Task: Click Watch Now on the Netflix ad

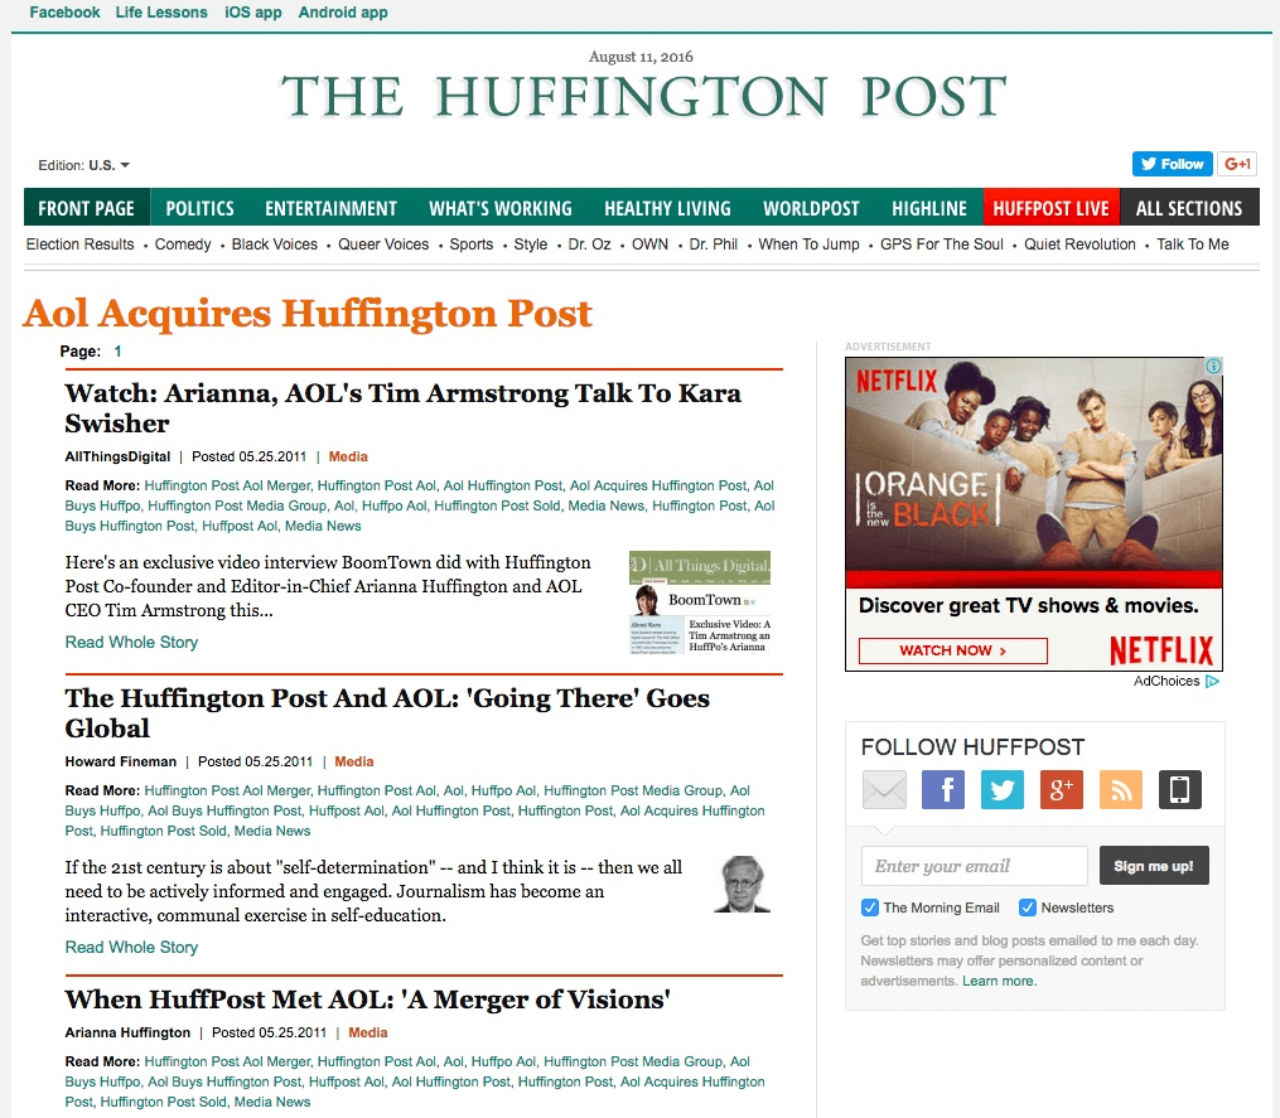Action: (x=952, y=651)
